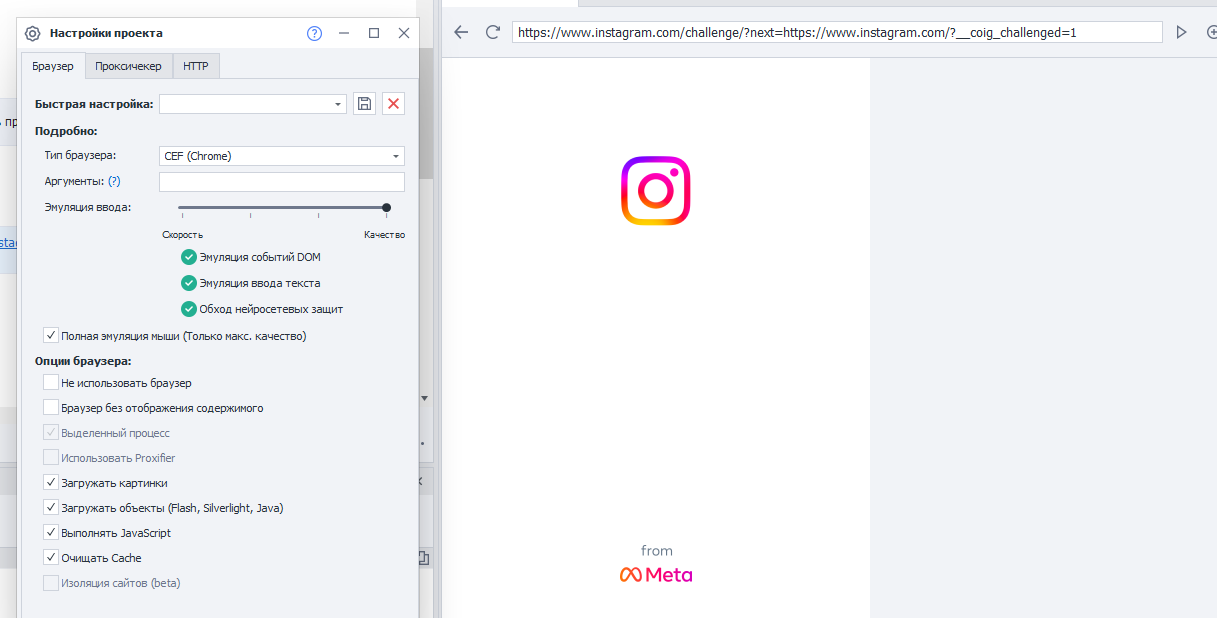Save the quick setting preset
The height and width of the screenshot is (618, 1217).
click(x=364, y=104)
